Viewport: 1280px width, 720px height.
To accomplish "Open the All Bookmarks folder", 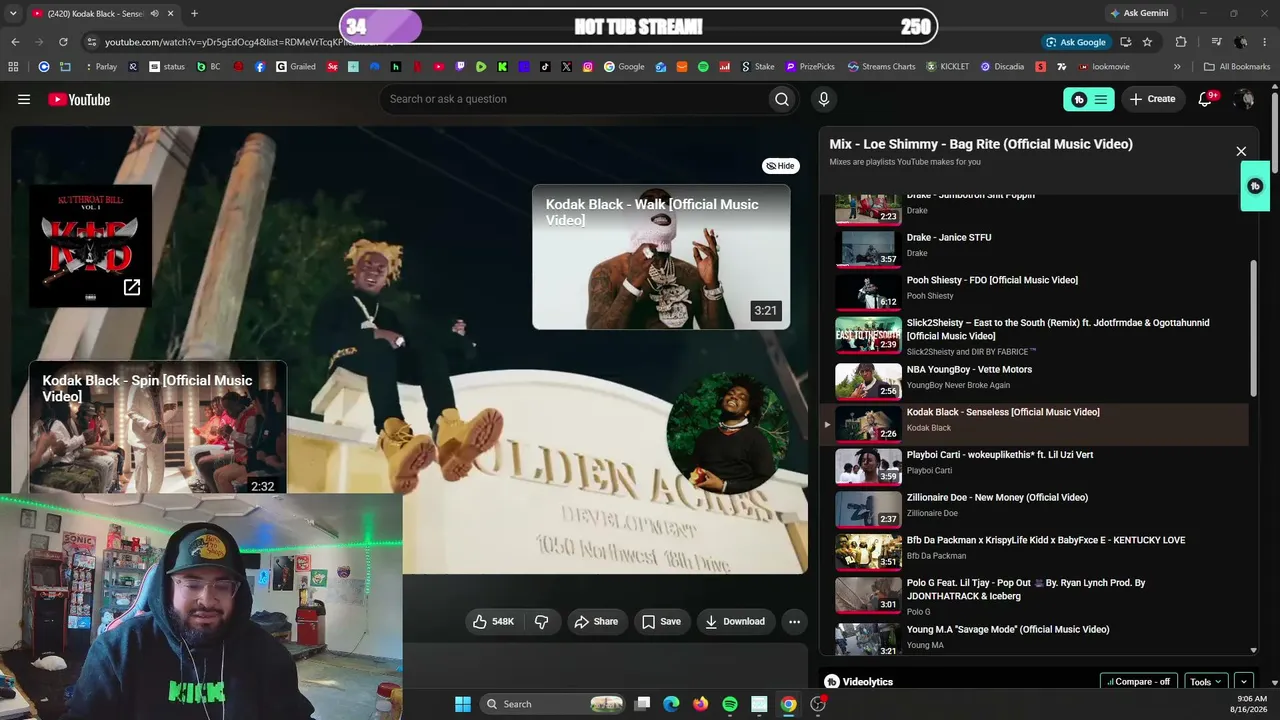I will tap(1237, 67).
